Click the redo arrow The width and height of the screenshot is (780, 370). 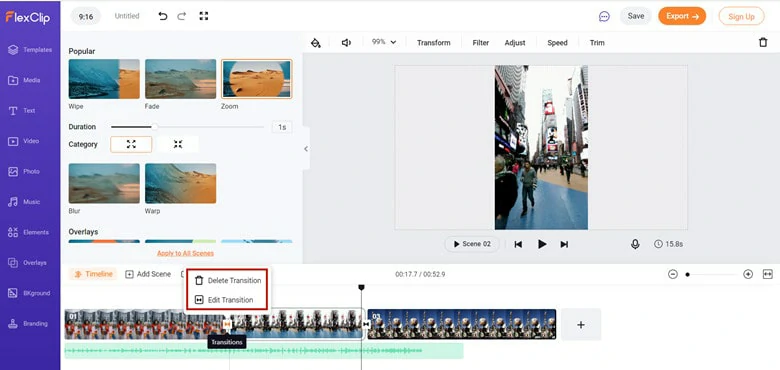click(182, 16)
